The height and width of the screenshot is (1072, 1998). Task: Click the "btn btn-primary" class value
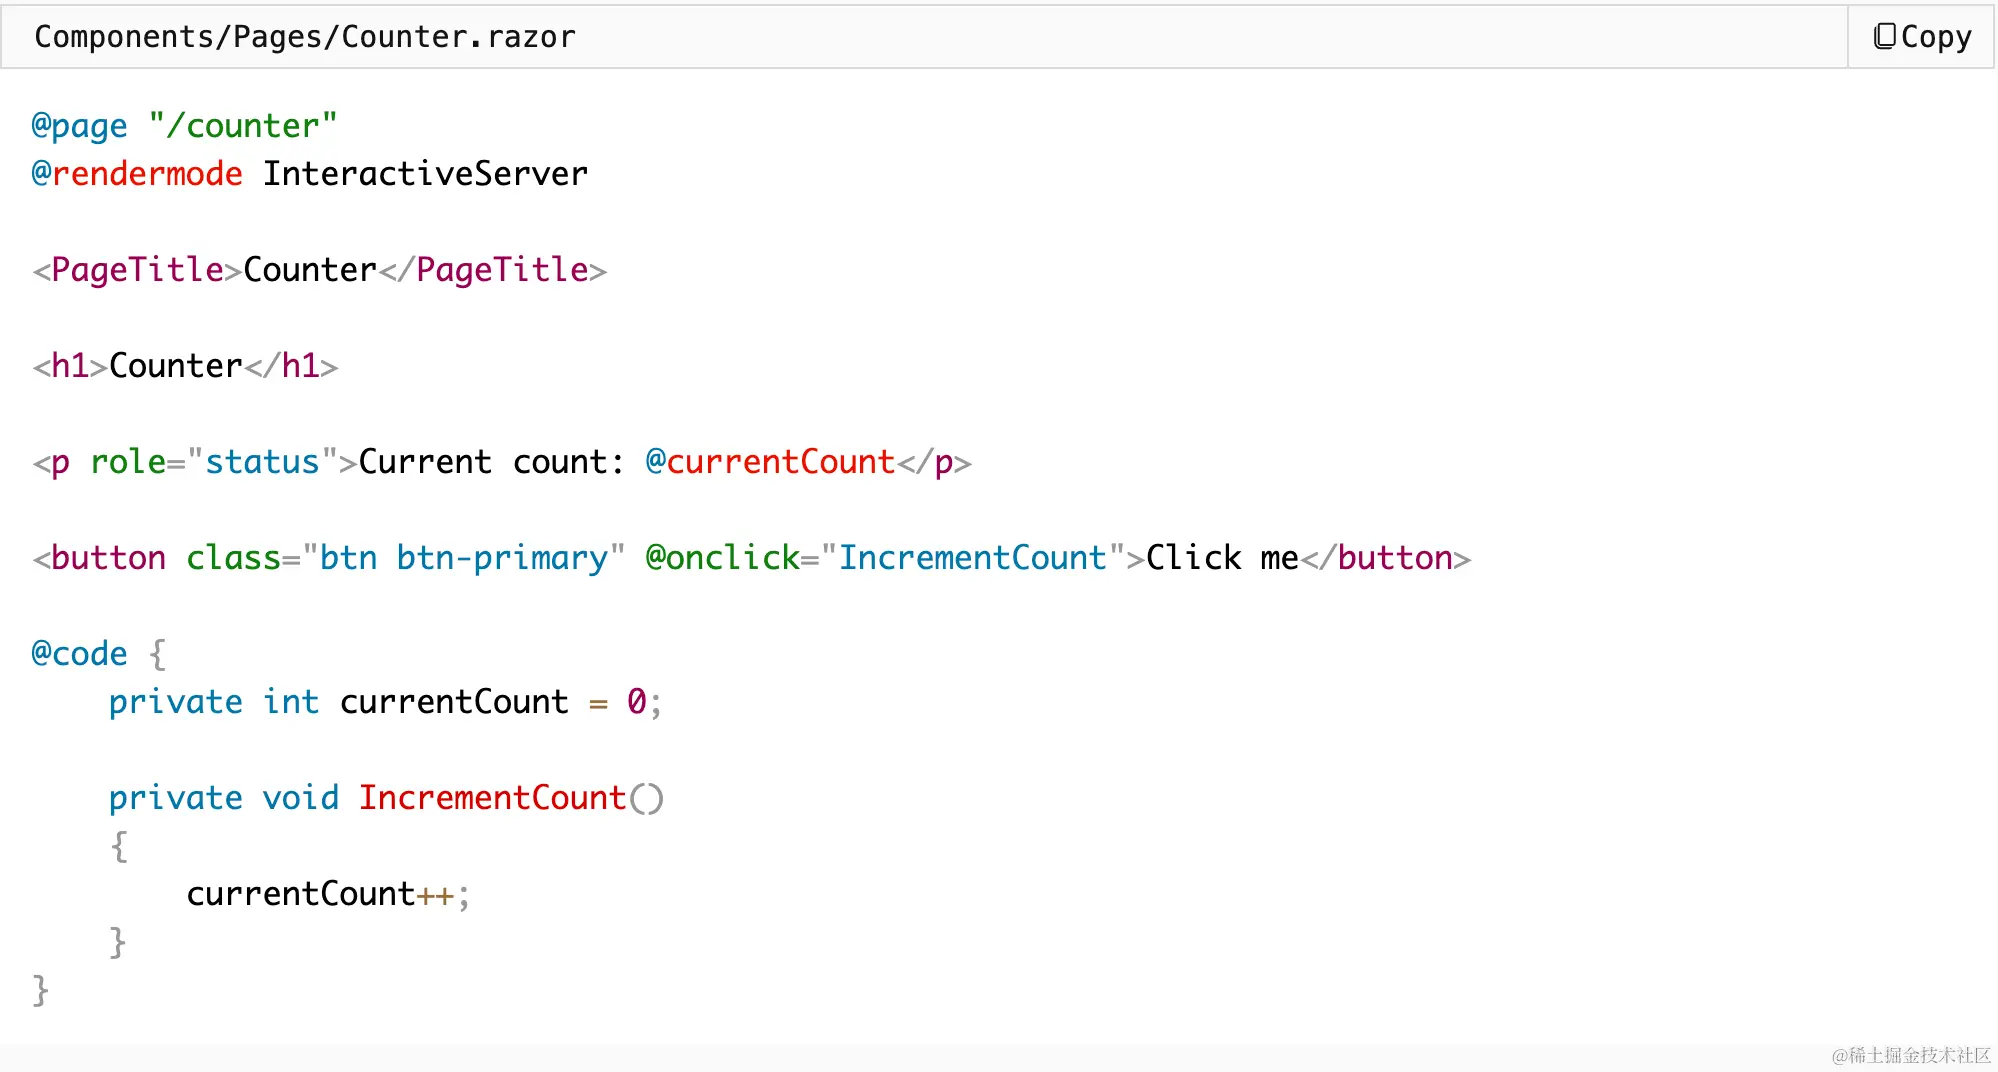pyautogui.click(x=464, y=558)
